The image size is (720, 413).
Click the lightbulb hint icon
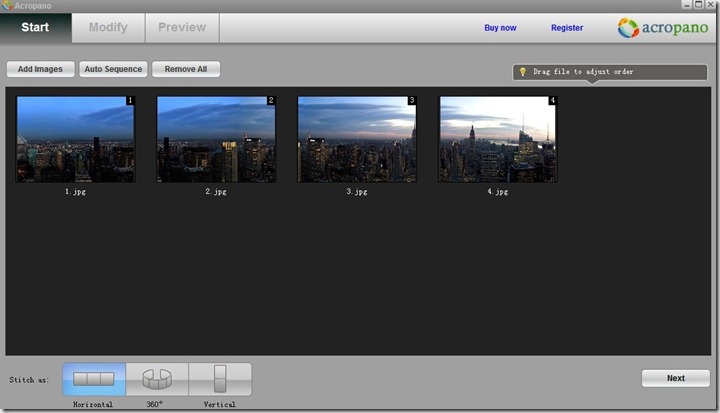[522, 72]
